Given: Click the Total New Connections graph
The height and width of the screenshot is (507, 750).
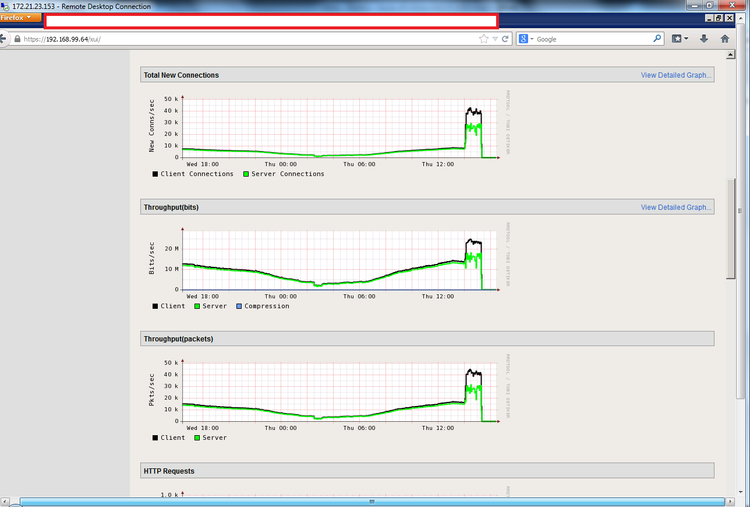Looking at the screenshot, I should point(329,134).
